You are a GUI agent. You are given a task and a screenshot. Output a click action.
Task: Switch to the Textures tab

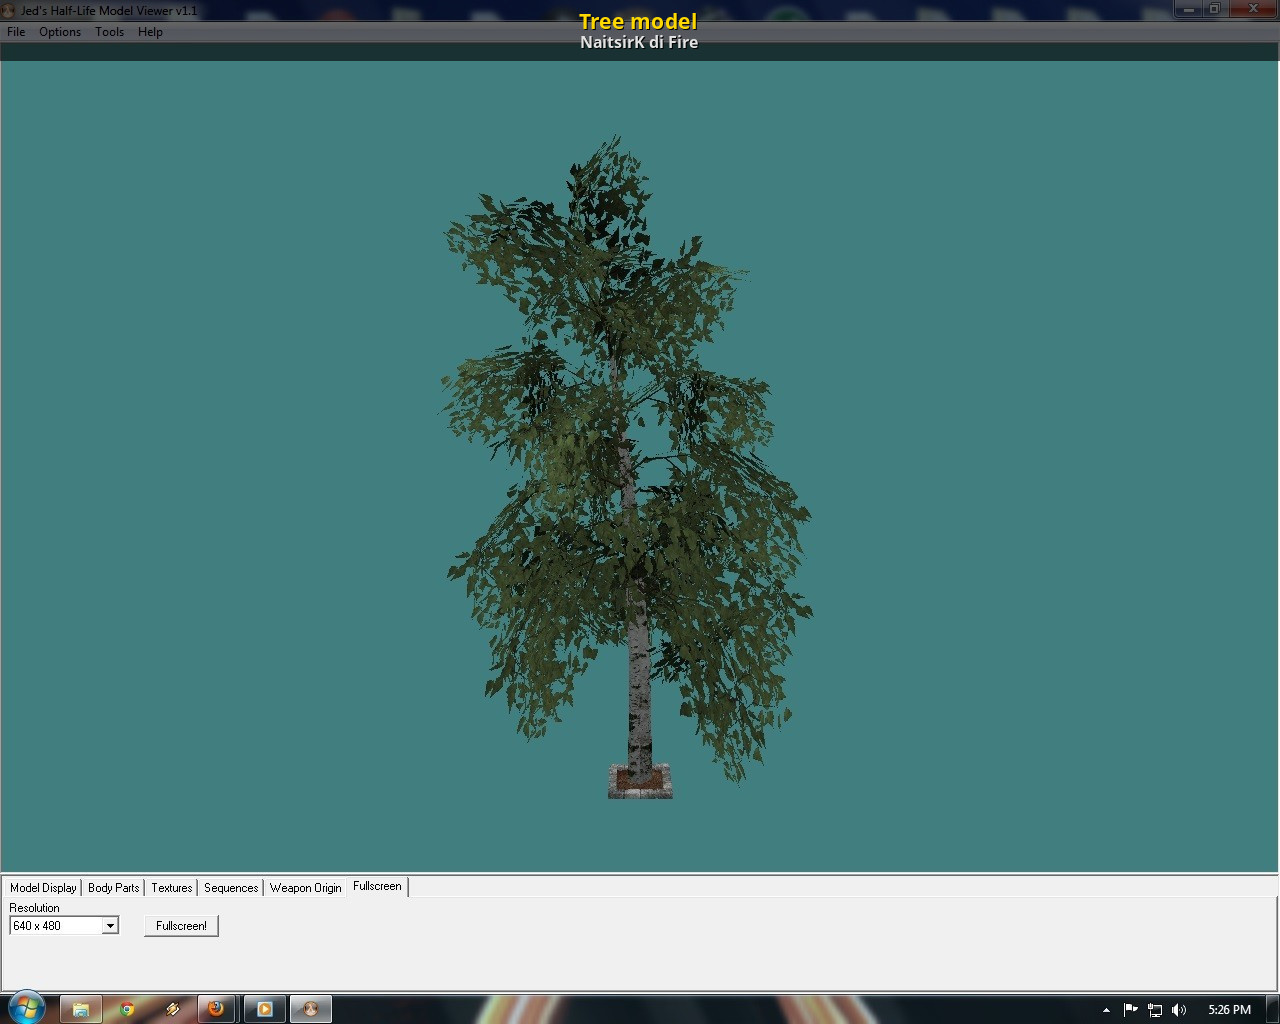click(x=172, y=888)
